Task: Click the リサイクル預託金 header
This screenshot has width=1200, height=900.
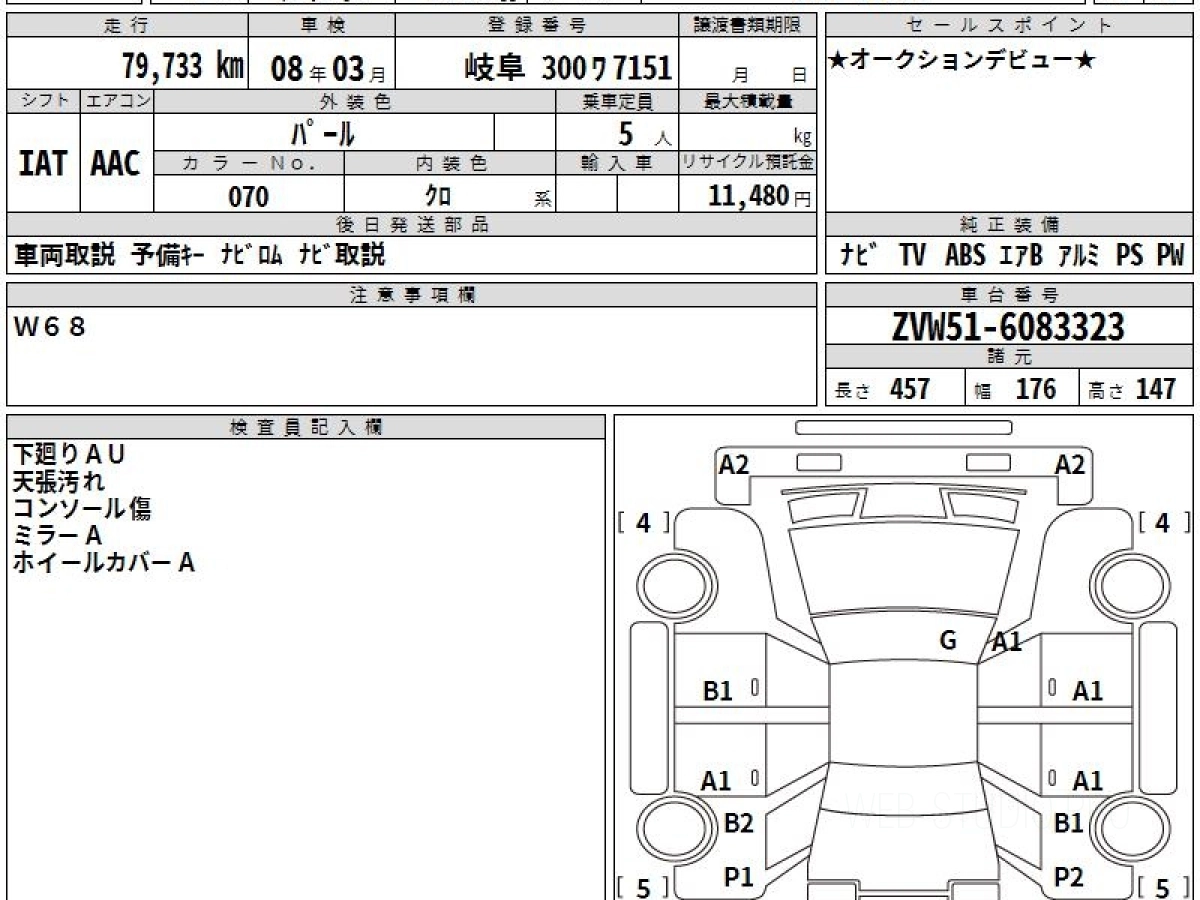Action: (x=748, y=163)
